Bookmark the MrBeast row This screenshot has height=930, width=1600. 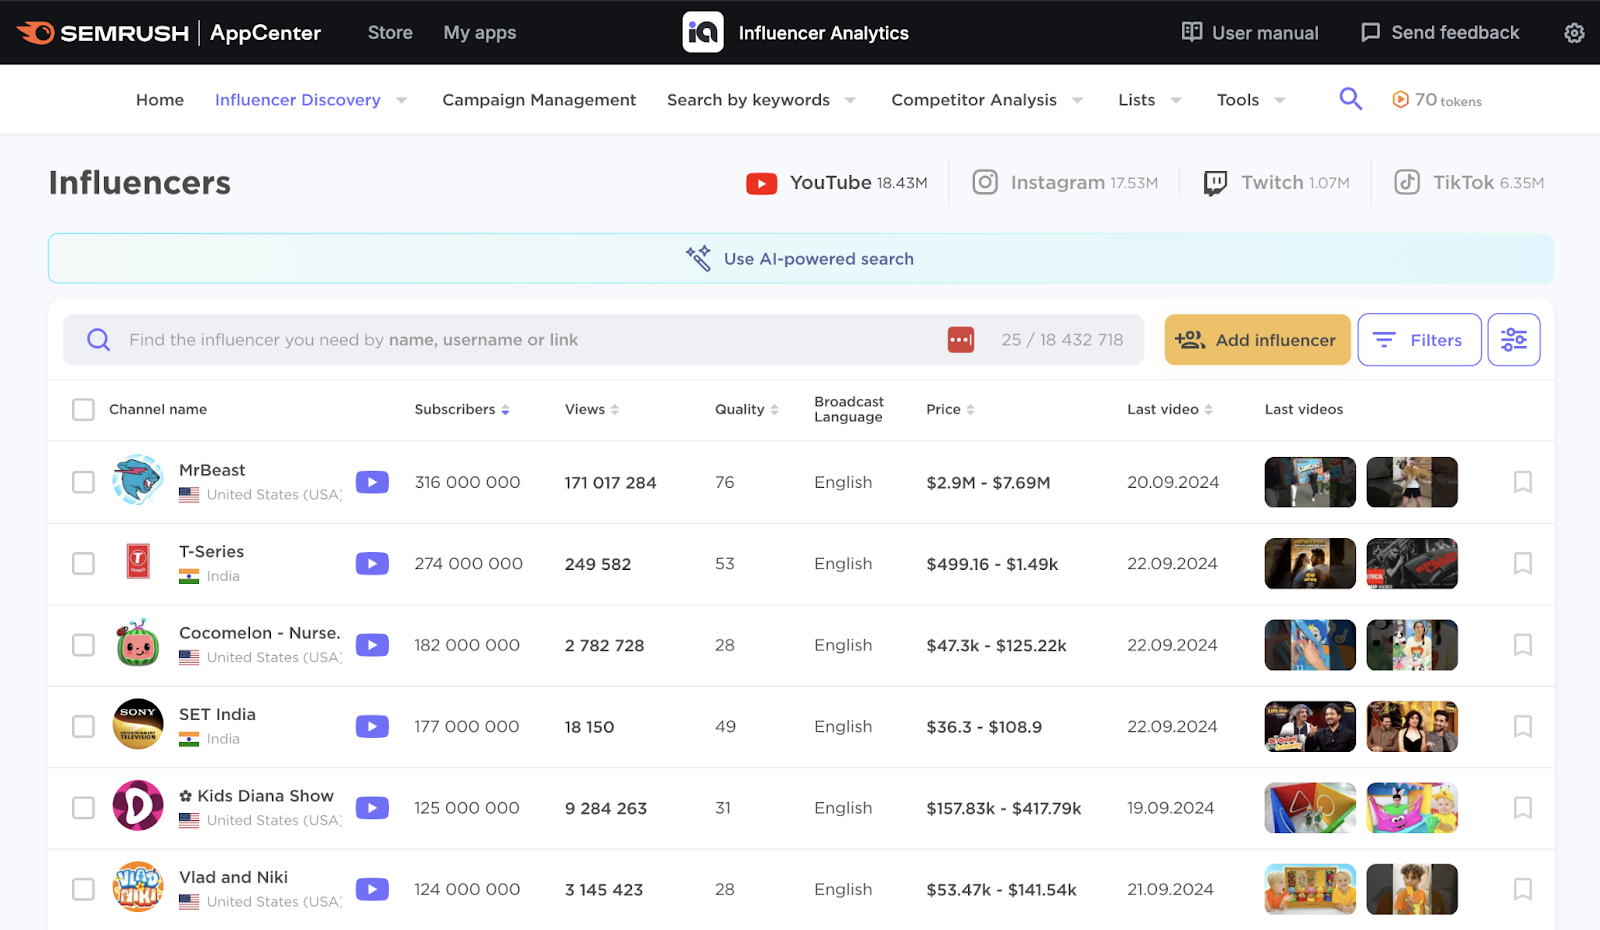coord(1523,482)
